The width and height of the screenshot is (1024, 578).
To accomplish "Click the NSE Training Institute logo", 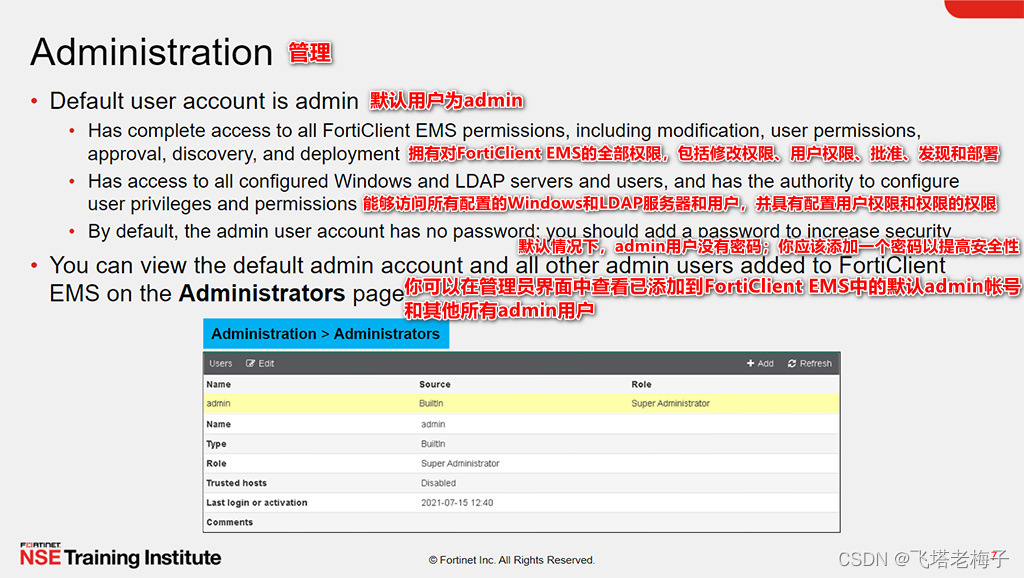I will coord(120,554).
